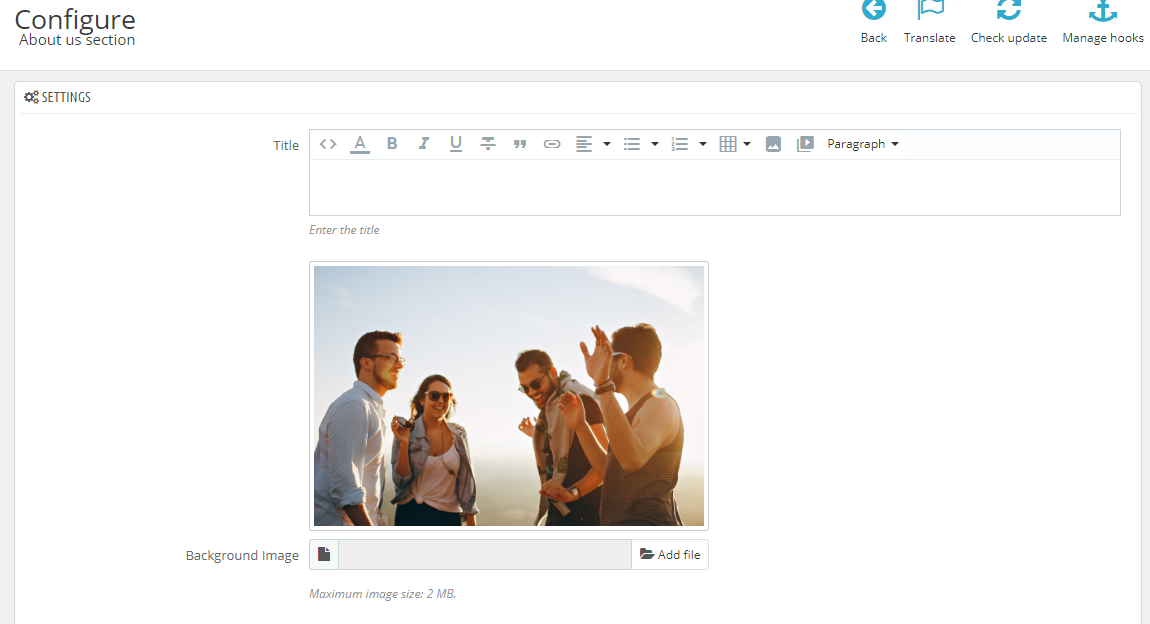This screenshot has width=1150, height=624.
Task: Go Back from the configure page
Action: (874, 22)
